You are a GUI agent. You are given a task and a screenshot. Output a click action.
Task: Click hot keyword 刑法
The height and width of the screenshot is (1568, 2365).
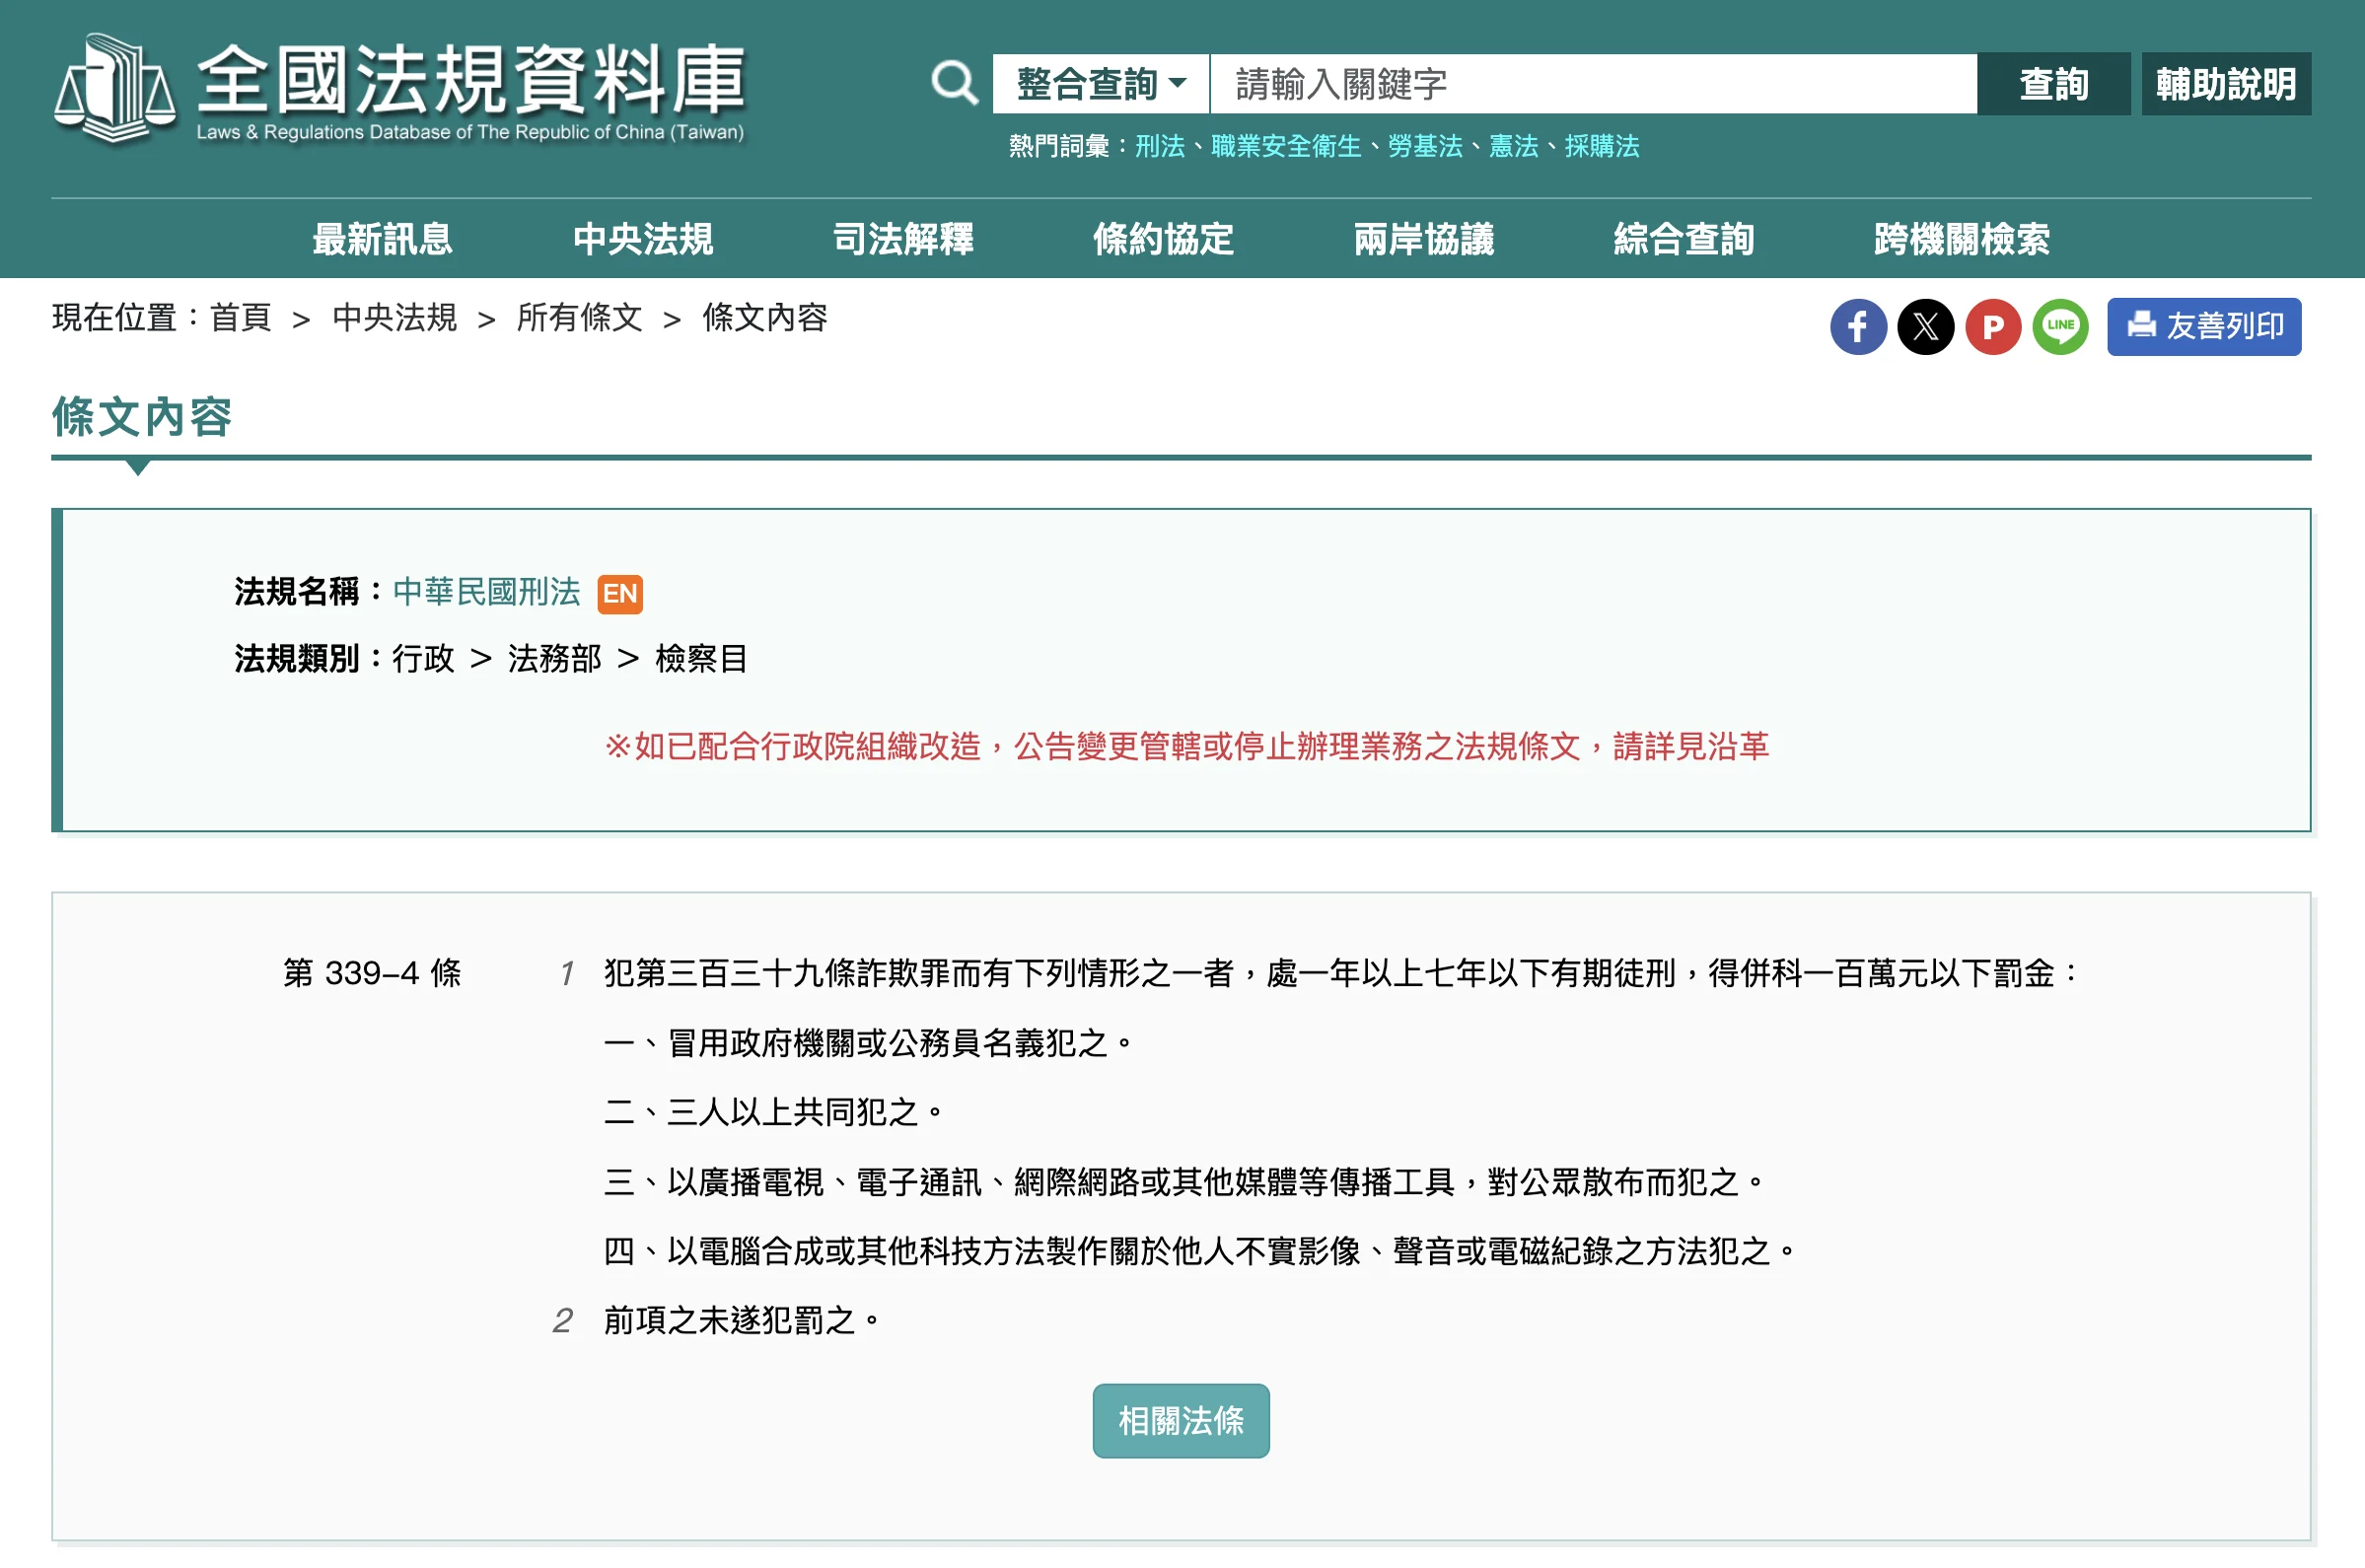(1160, 146)
